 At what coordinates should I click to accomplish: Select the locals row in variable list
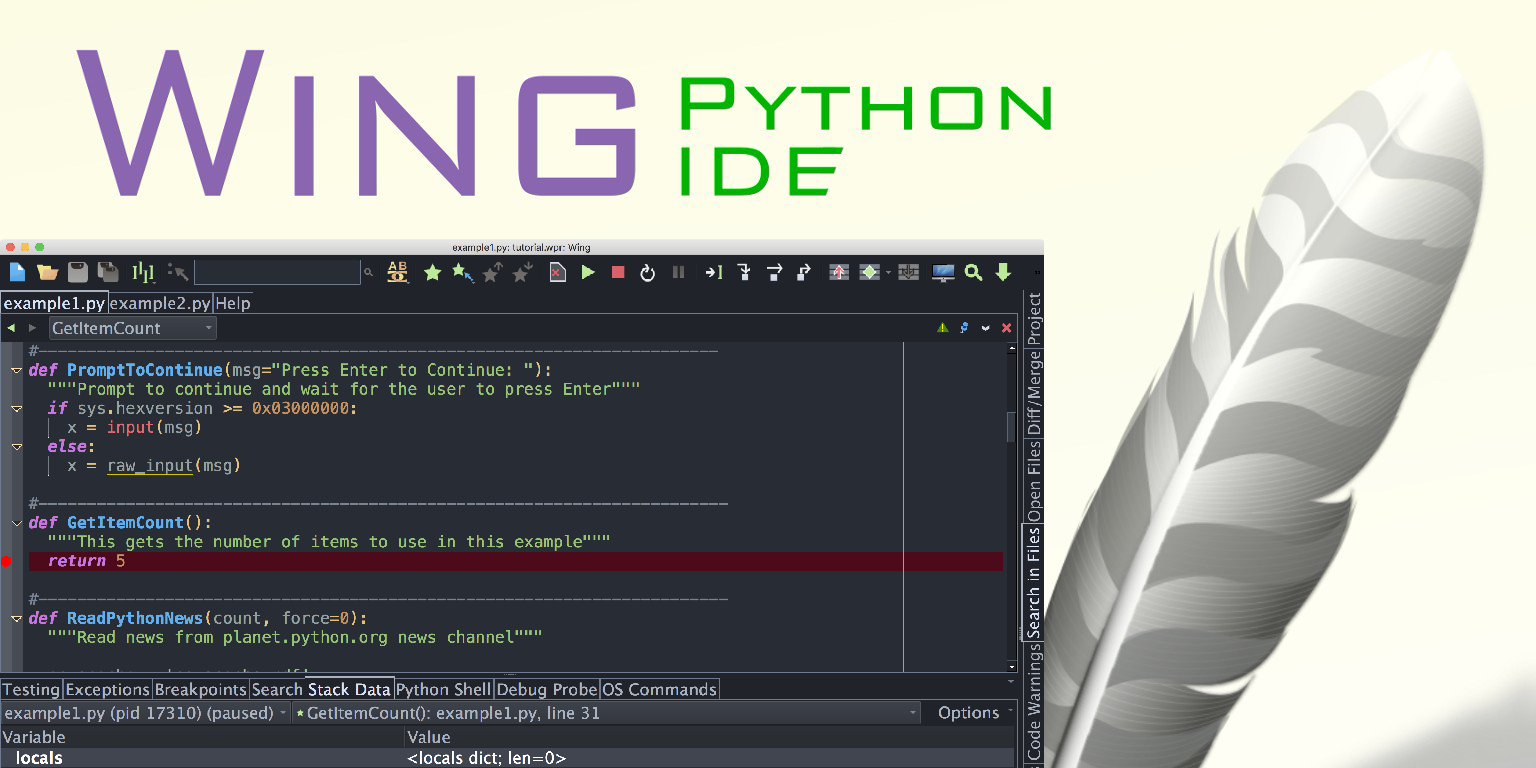click(x=507, y=758)
